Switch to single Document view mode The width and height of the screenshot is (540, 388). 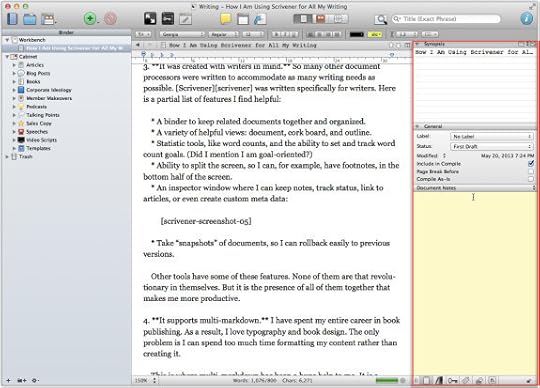coord(303,19)
